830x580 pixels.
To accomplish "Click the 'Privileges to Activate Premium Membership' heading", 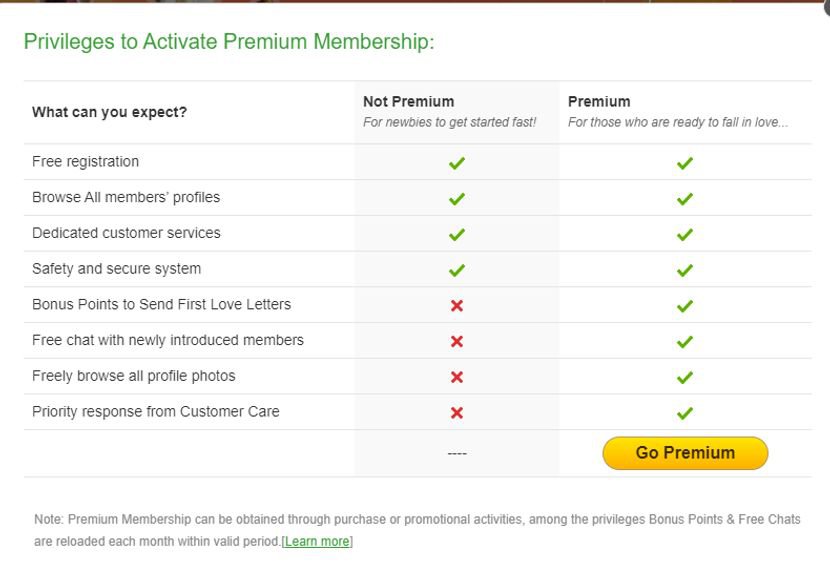I will tap(228, 42).
